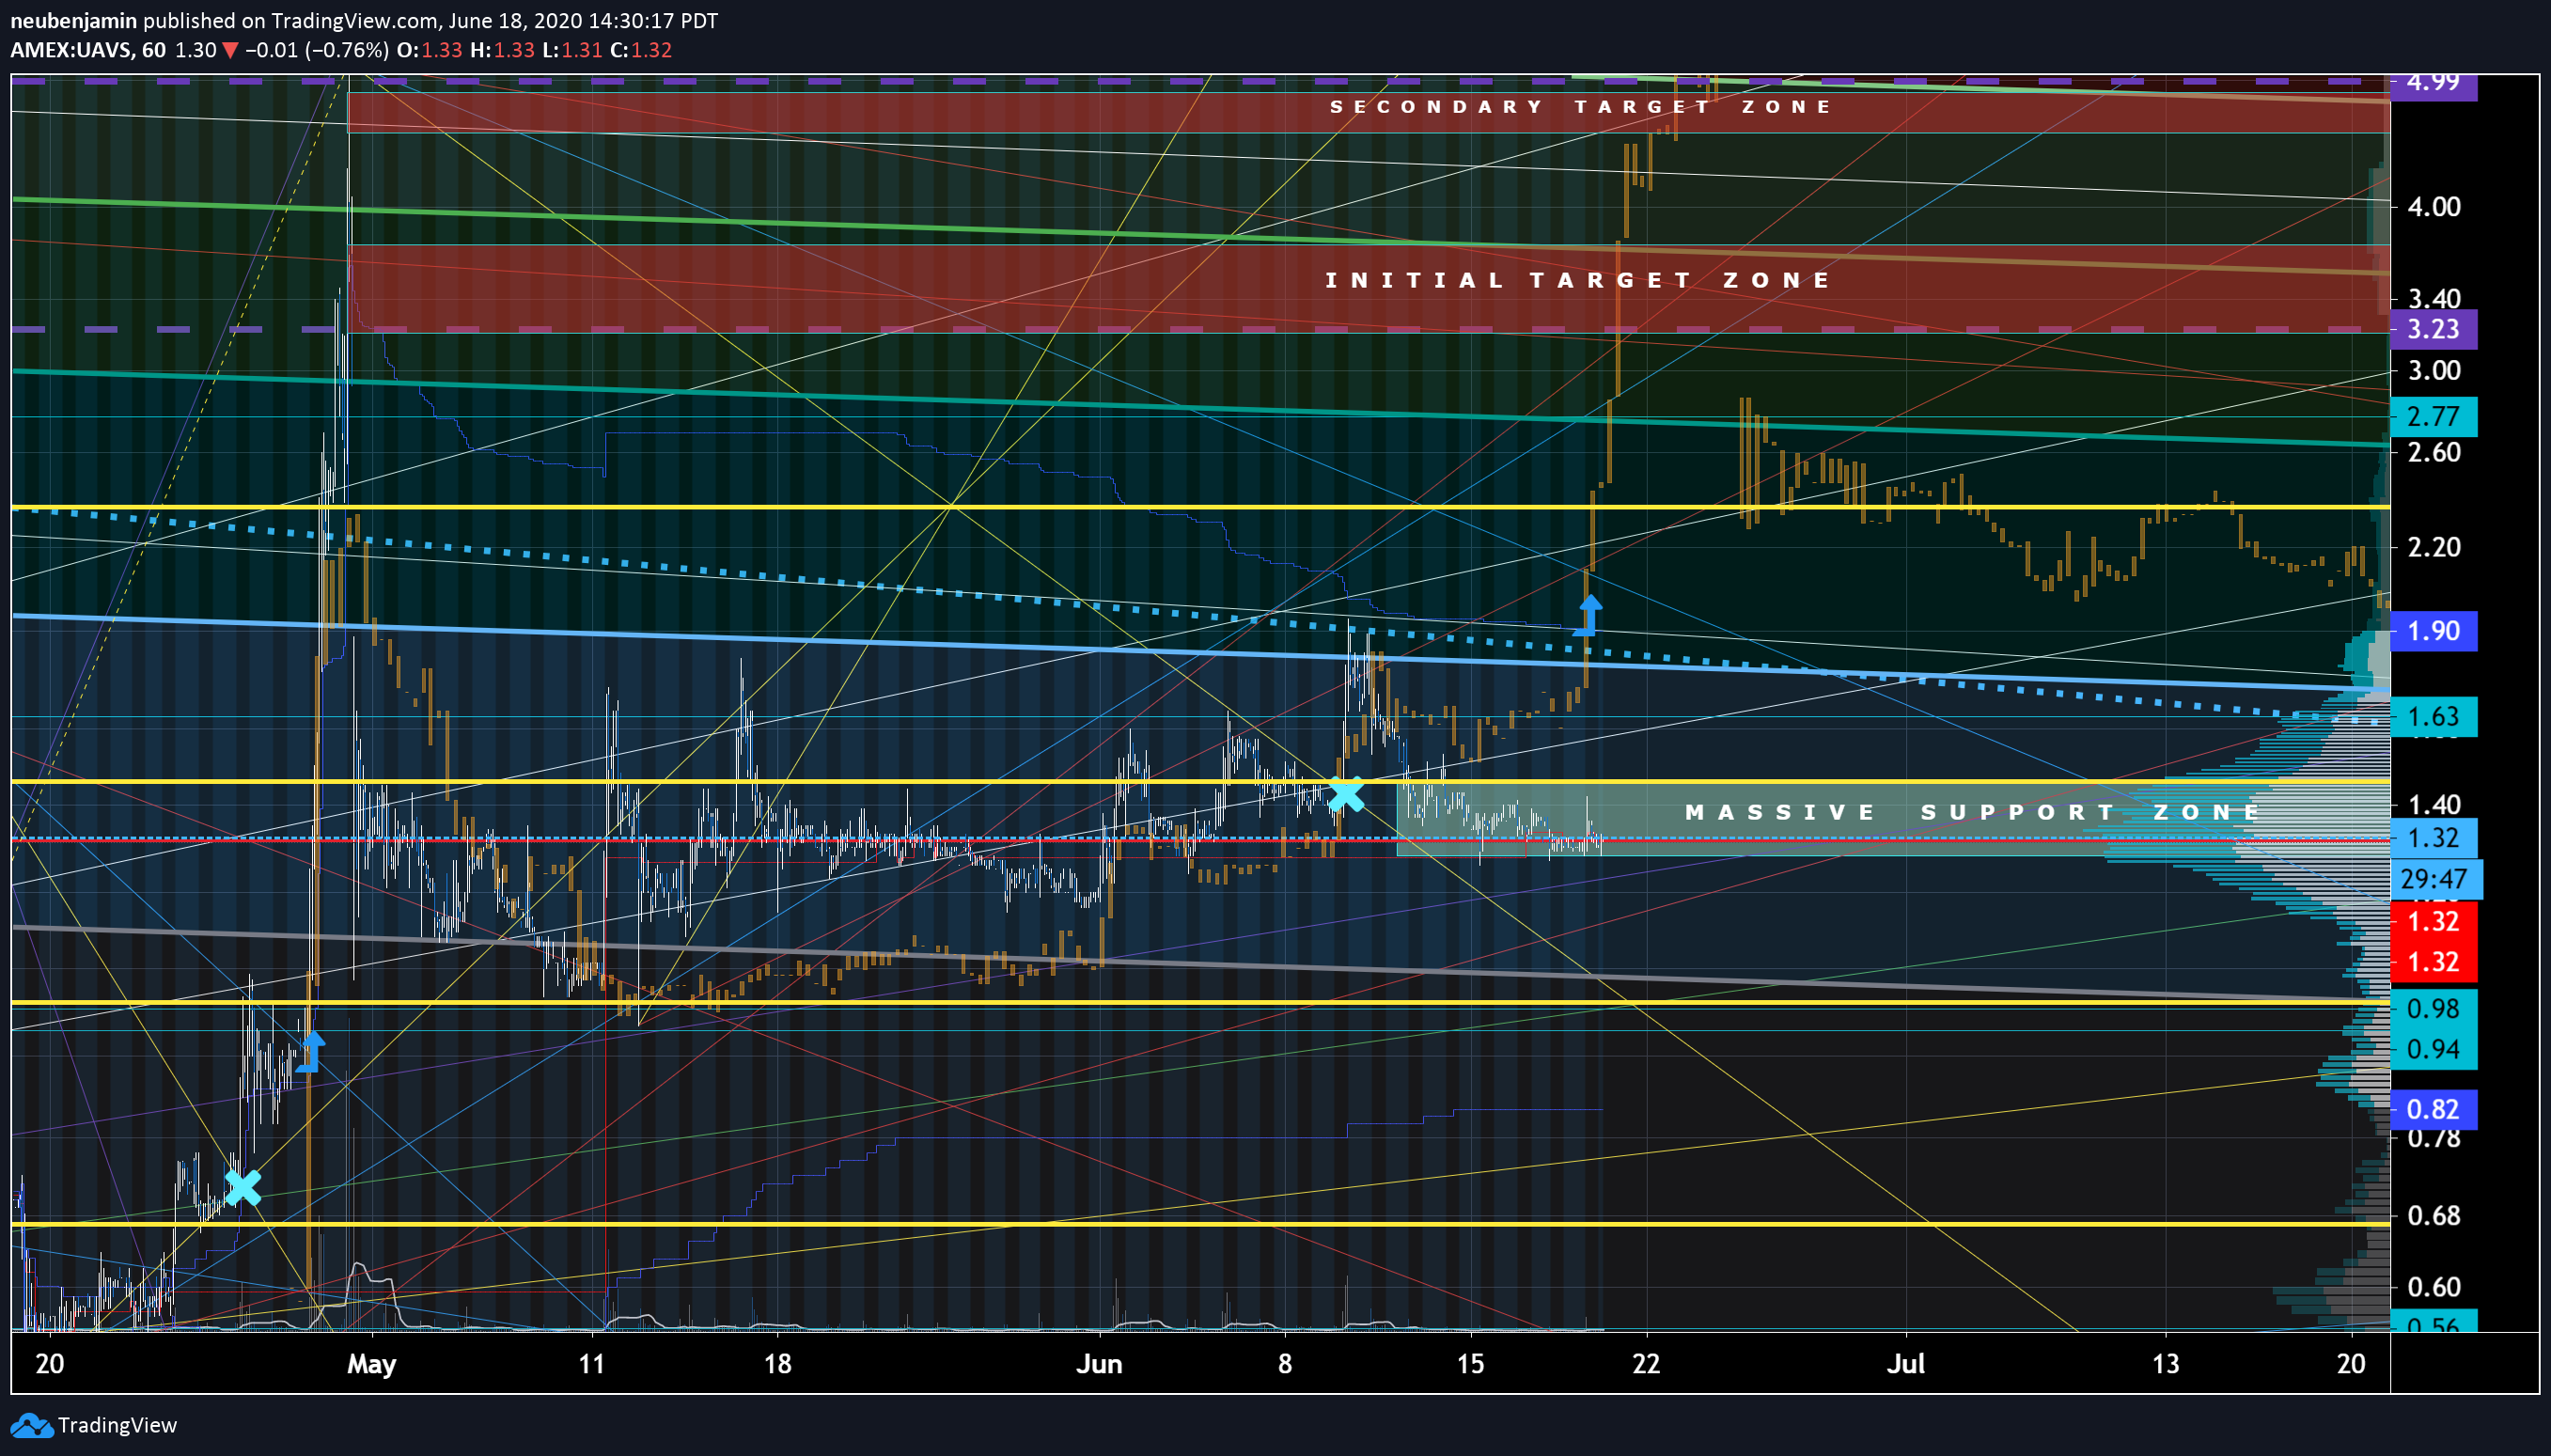Click the '18' date on time axis
Image resolution: width=2551 pixels, height=1456 pixels.
[777, 1364]
